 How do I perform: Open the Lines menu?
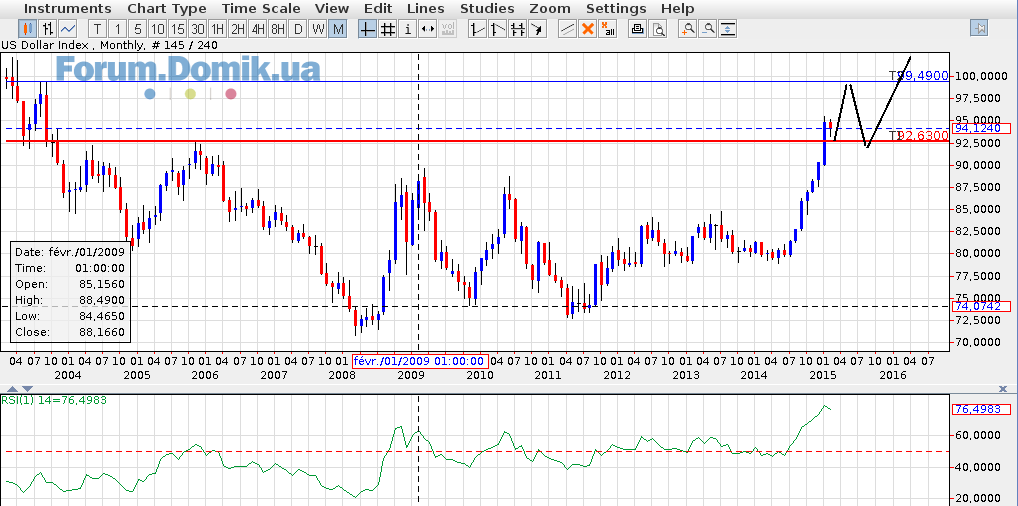coord(426,8)
